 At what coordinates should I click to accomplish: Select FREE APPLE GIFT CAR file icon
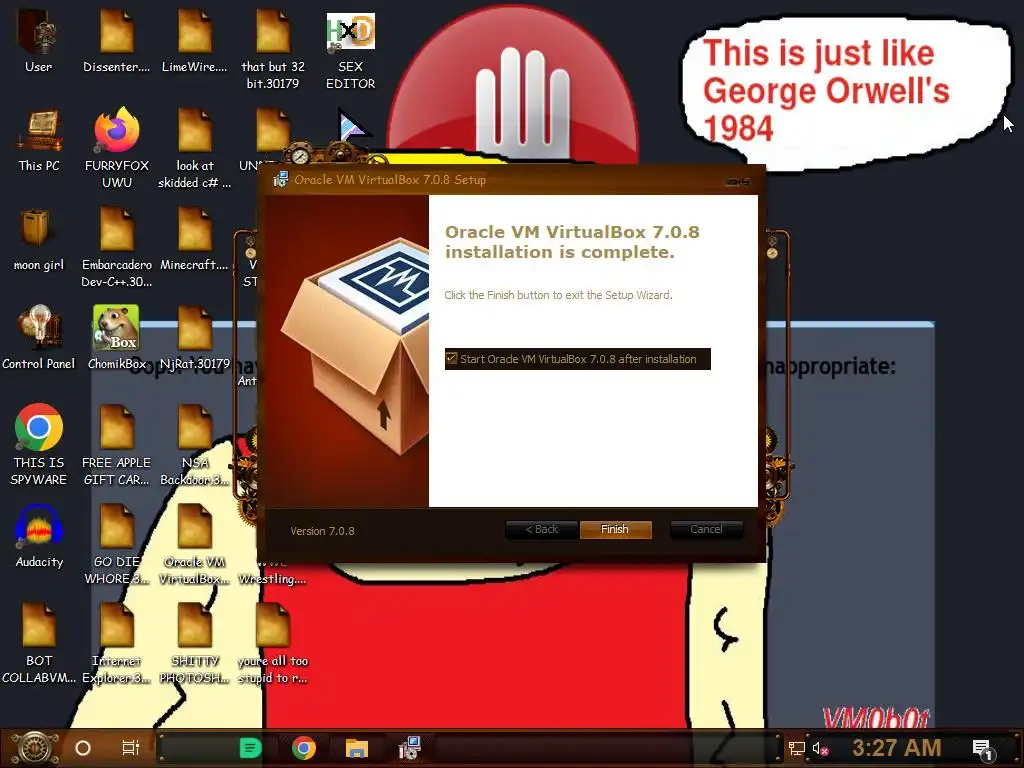click(117, 444)
